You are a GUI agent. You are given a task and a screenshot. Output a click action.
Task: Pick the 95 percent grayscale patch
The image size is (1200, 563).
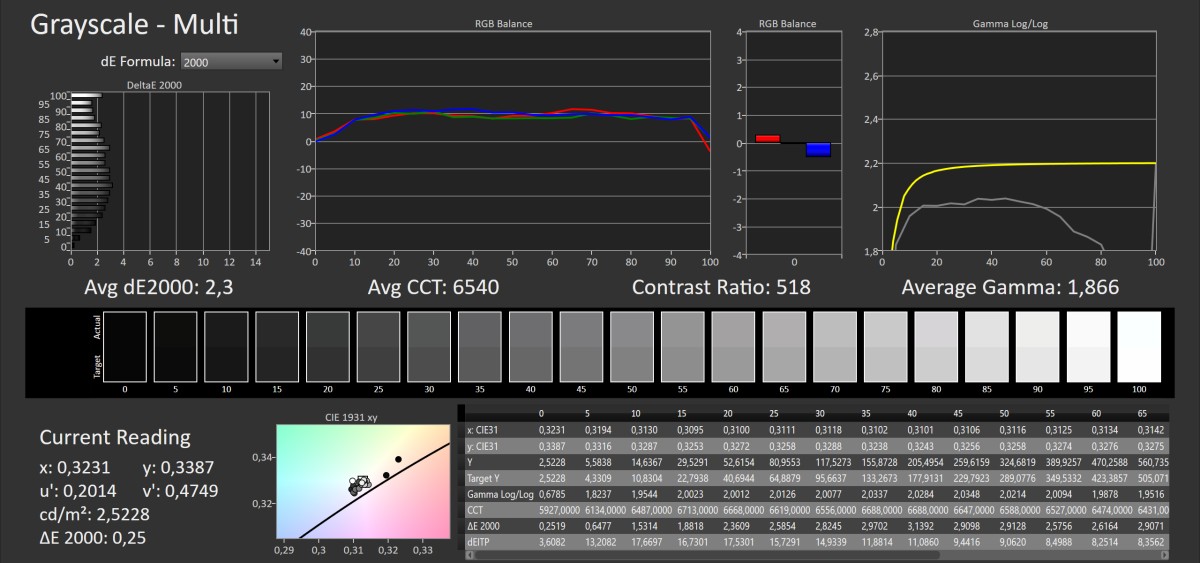[1088, 347]
